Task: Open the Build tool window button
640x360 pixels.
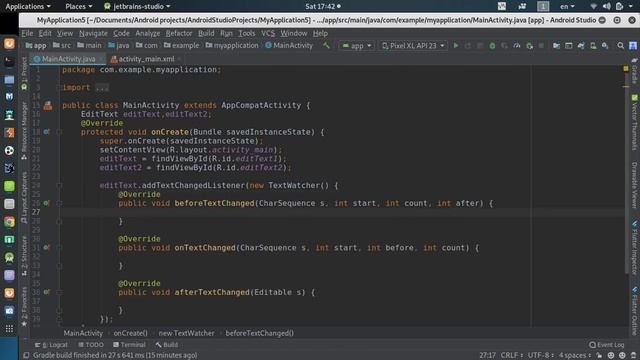Action: [167, 345]
